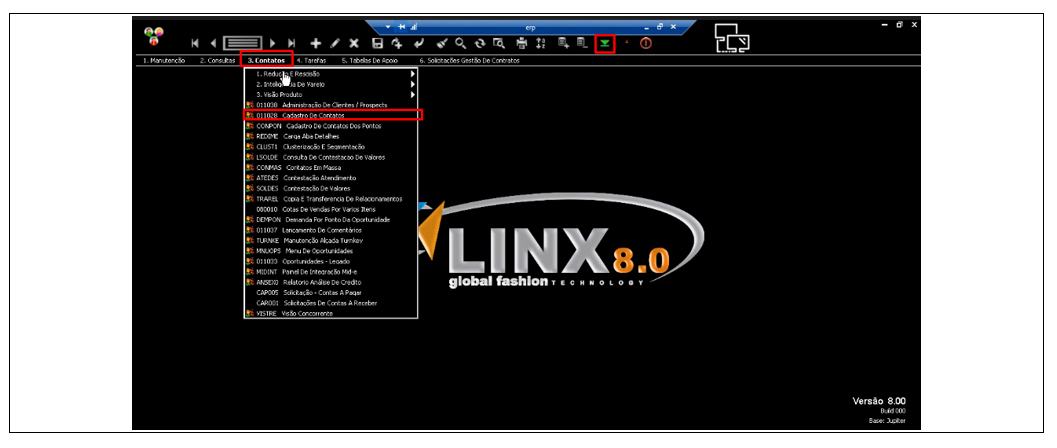Viewport: 1057px width, 448px height.
Task: Open 011037 Lancamento De Comentários
Action: (x=330, y=230)
